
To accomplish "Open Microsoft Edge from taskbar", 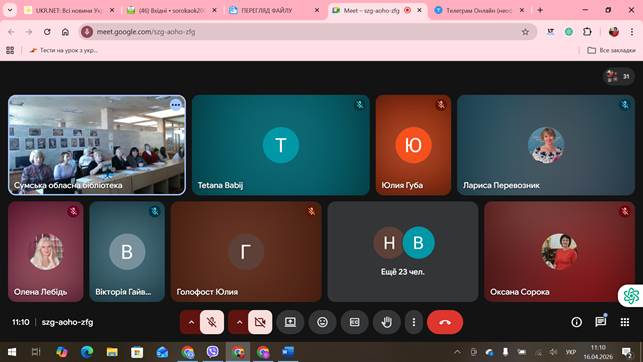I will tap(87, 352).
